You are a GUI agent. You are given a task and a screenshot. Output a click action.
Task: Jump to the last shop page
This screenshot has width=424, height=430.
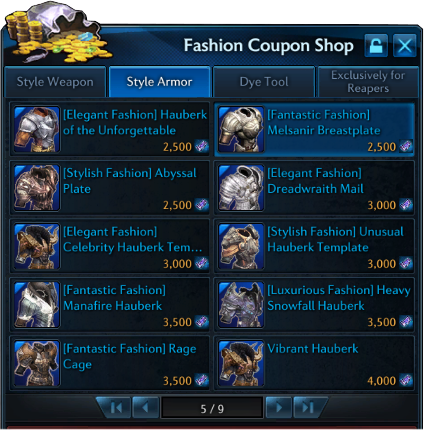(309, 407)
